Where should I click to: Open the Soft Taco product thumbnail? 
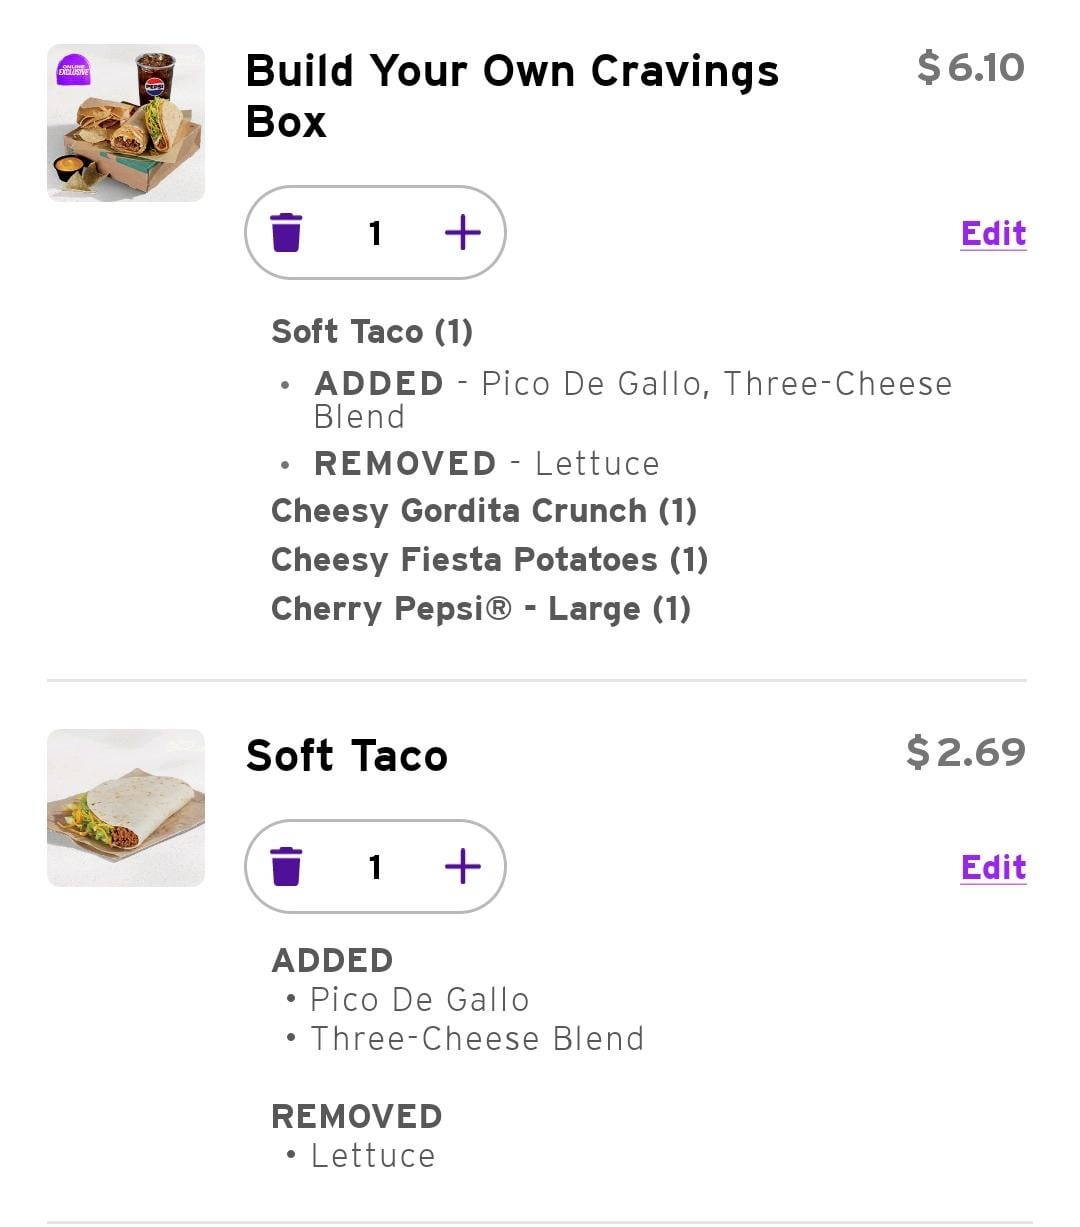click(x=126, y=808)
